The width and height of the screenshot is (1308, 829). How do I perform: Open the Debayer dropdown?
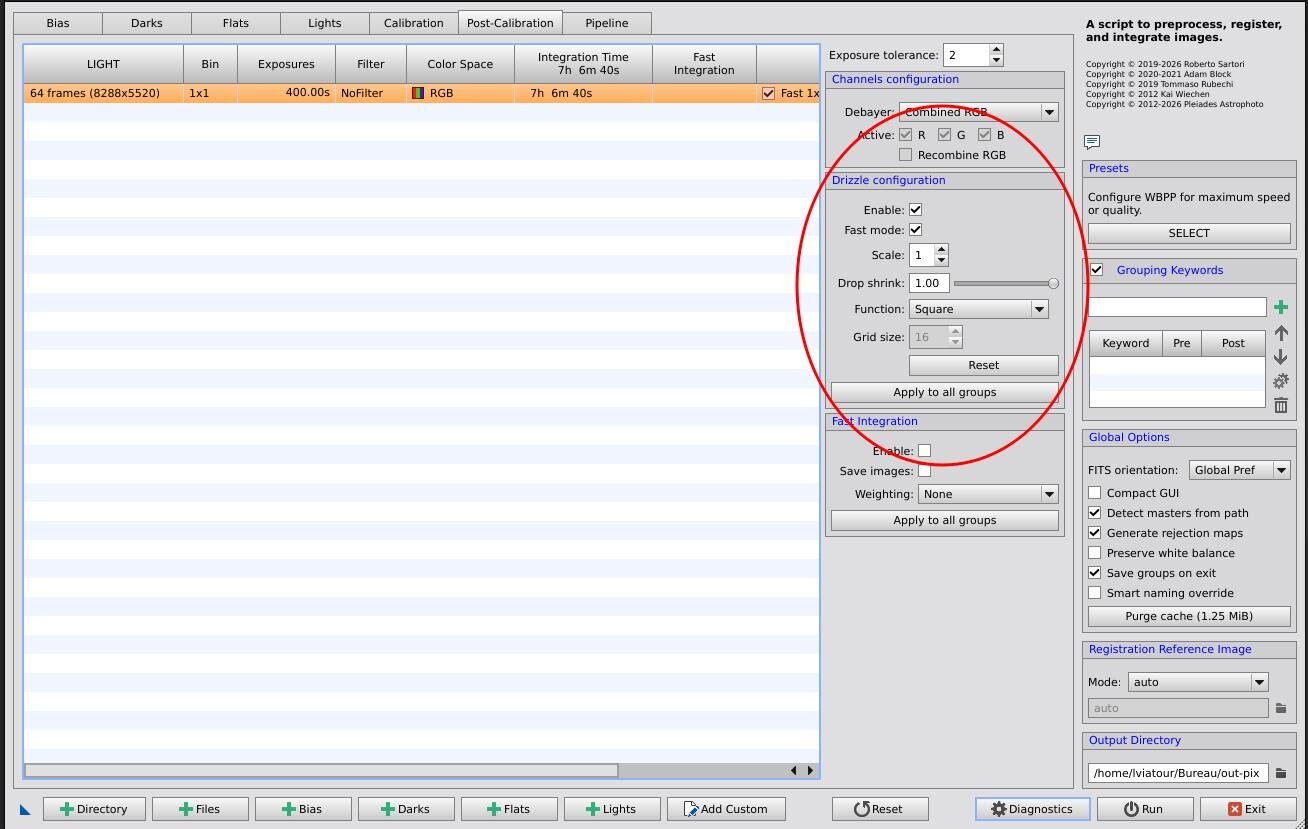click(x=978, y=112)
